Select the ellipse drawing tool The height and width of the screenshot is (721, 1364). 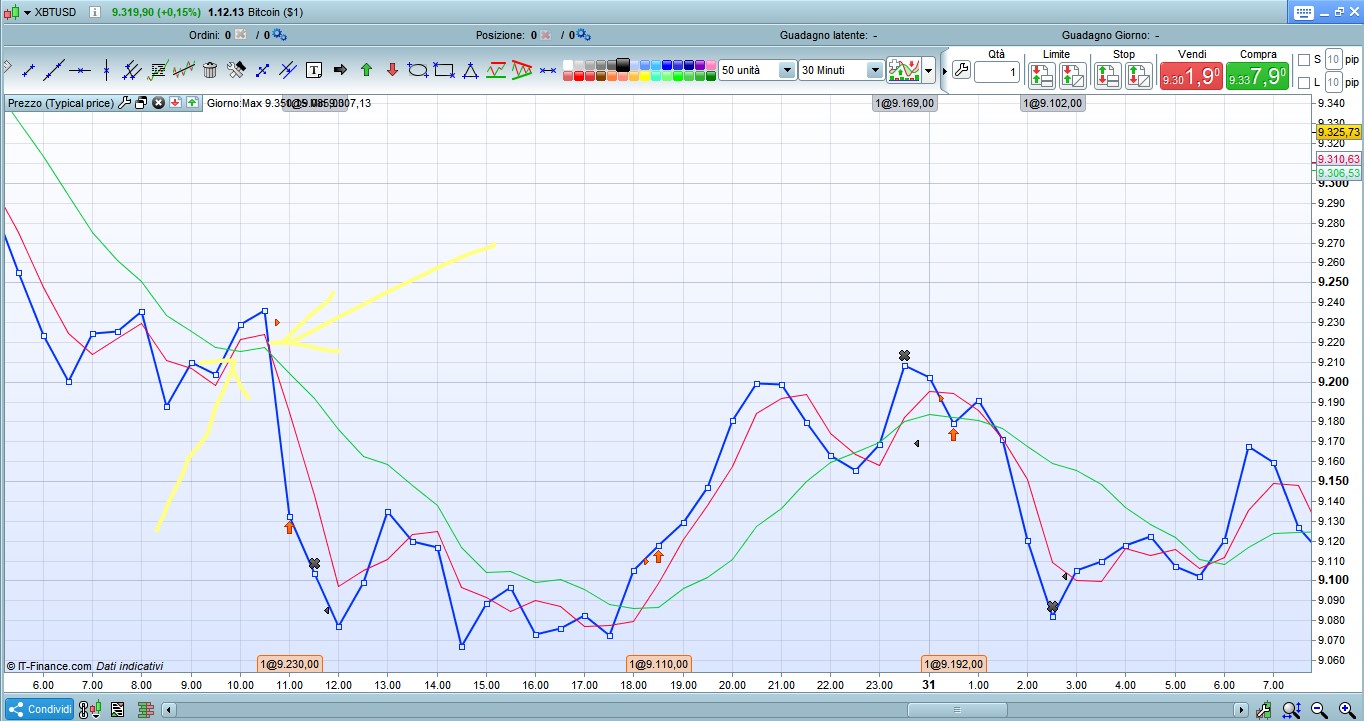(418, 70)
